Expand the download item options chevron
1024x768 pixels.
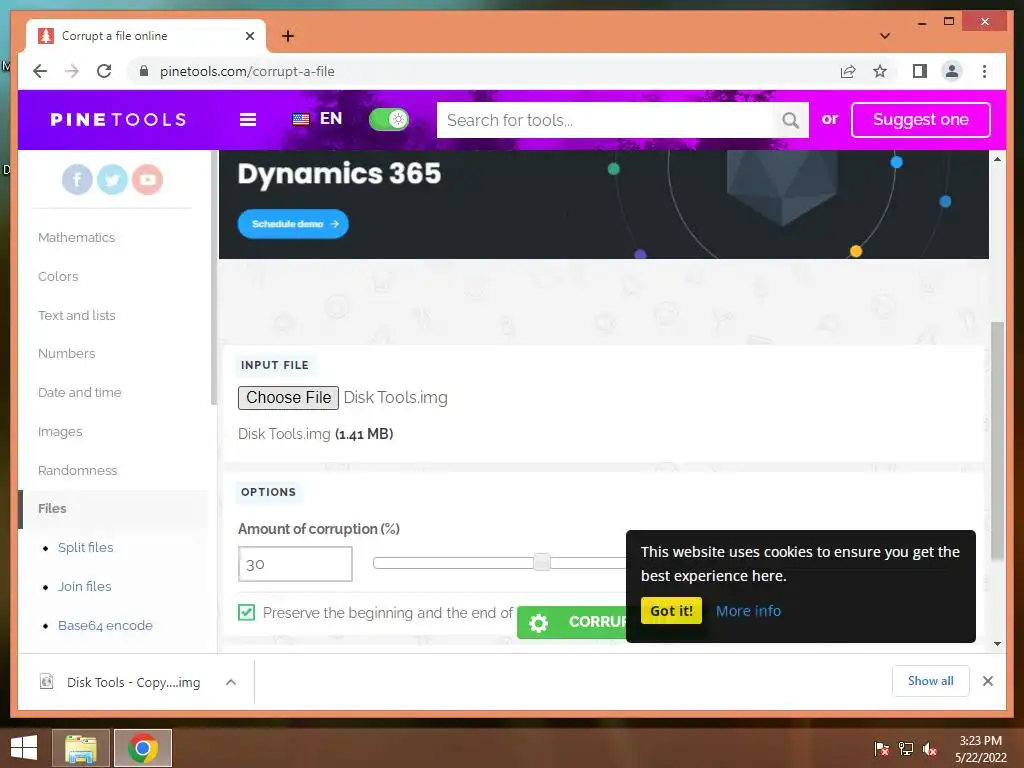pos(231,682)
